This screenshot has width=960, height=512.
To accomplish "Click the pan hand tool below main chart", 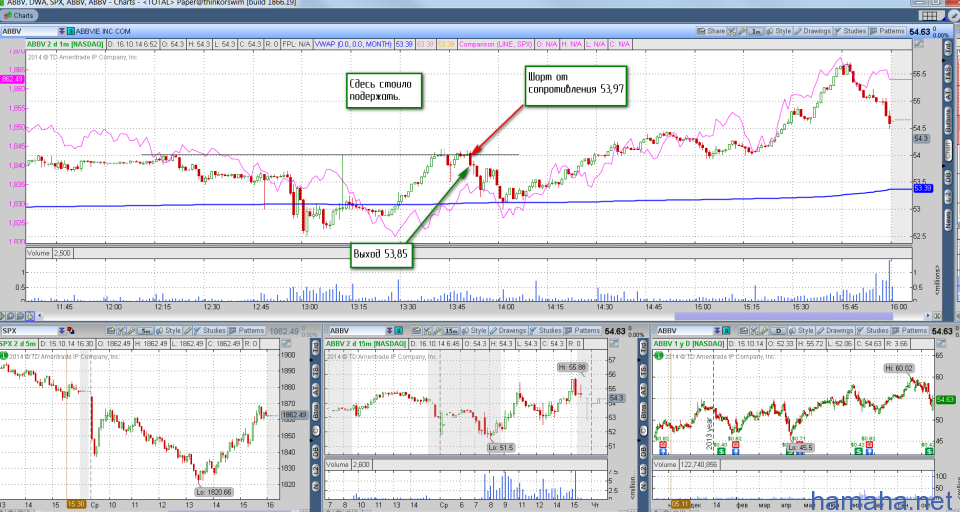I will click(31, 316).
